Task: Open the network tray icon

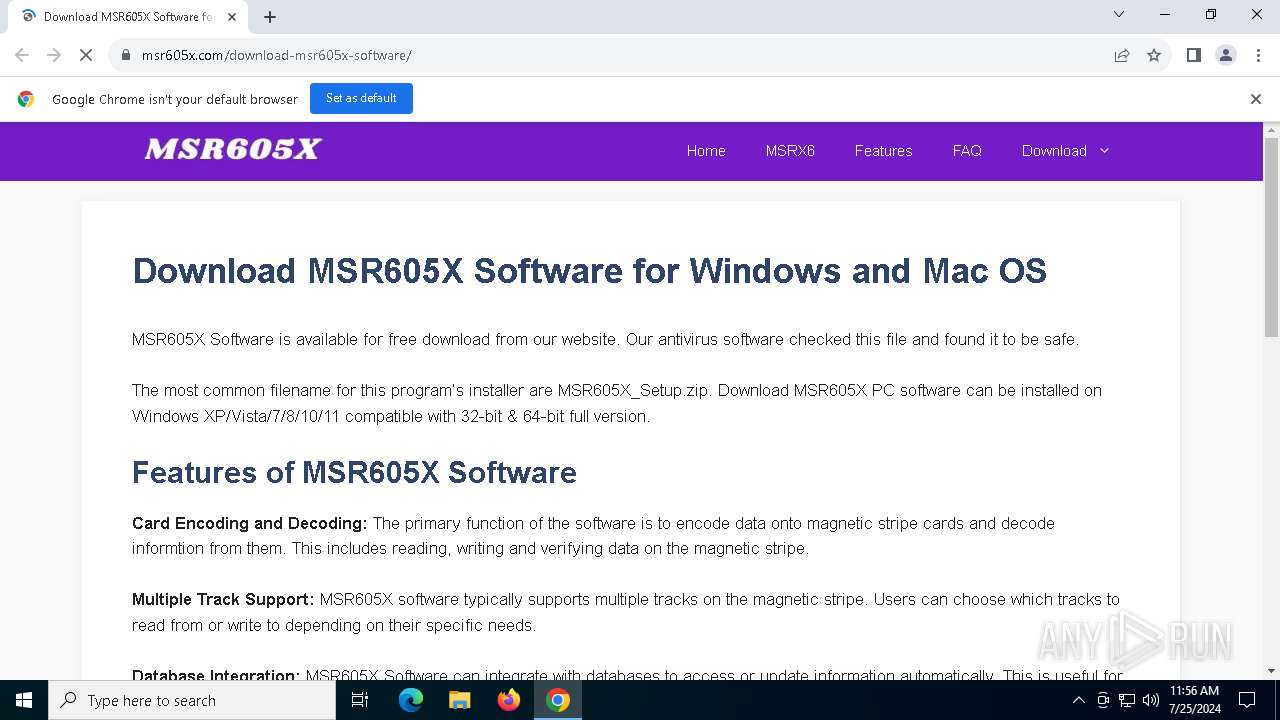Action: tap(1127, 700)
